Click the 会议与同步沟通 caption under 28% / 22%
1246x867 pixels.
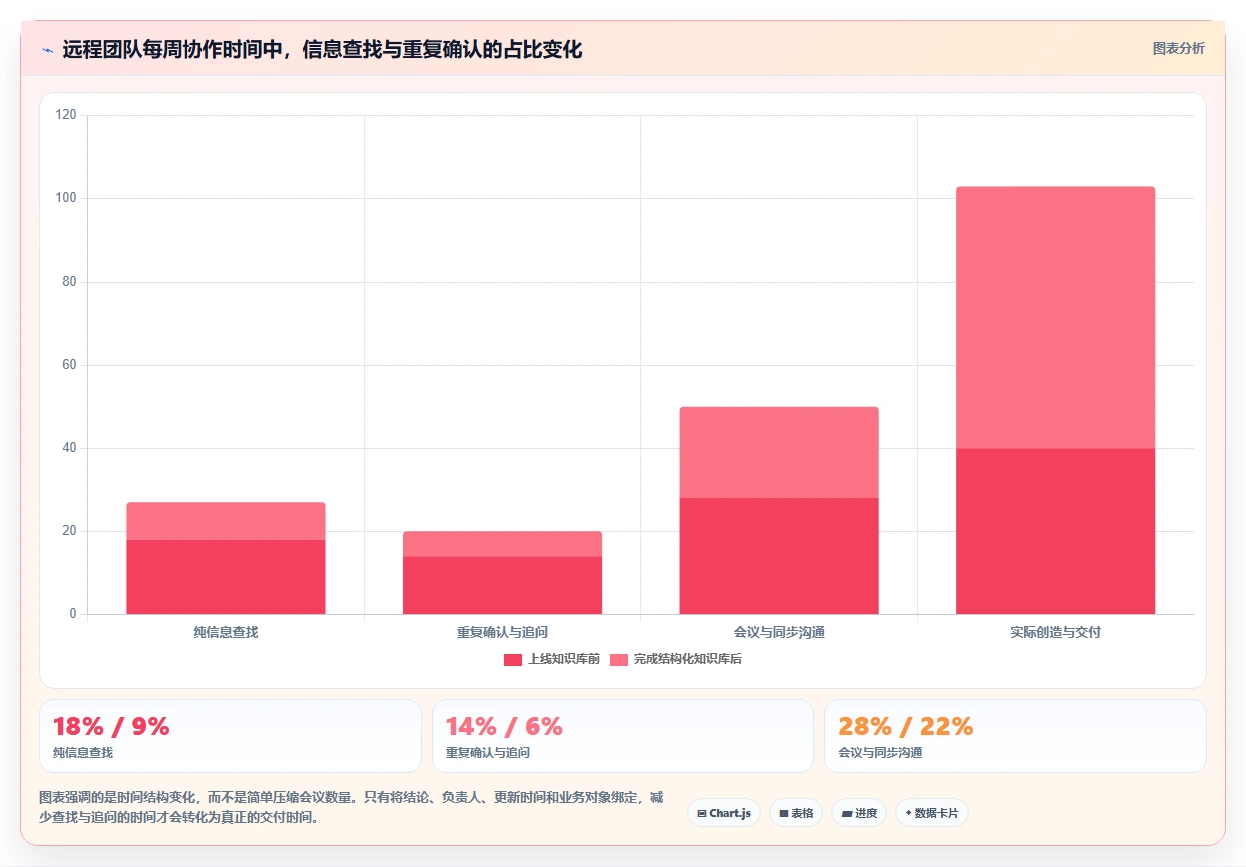click(x=880, y=753)
